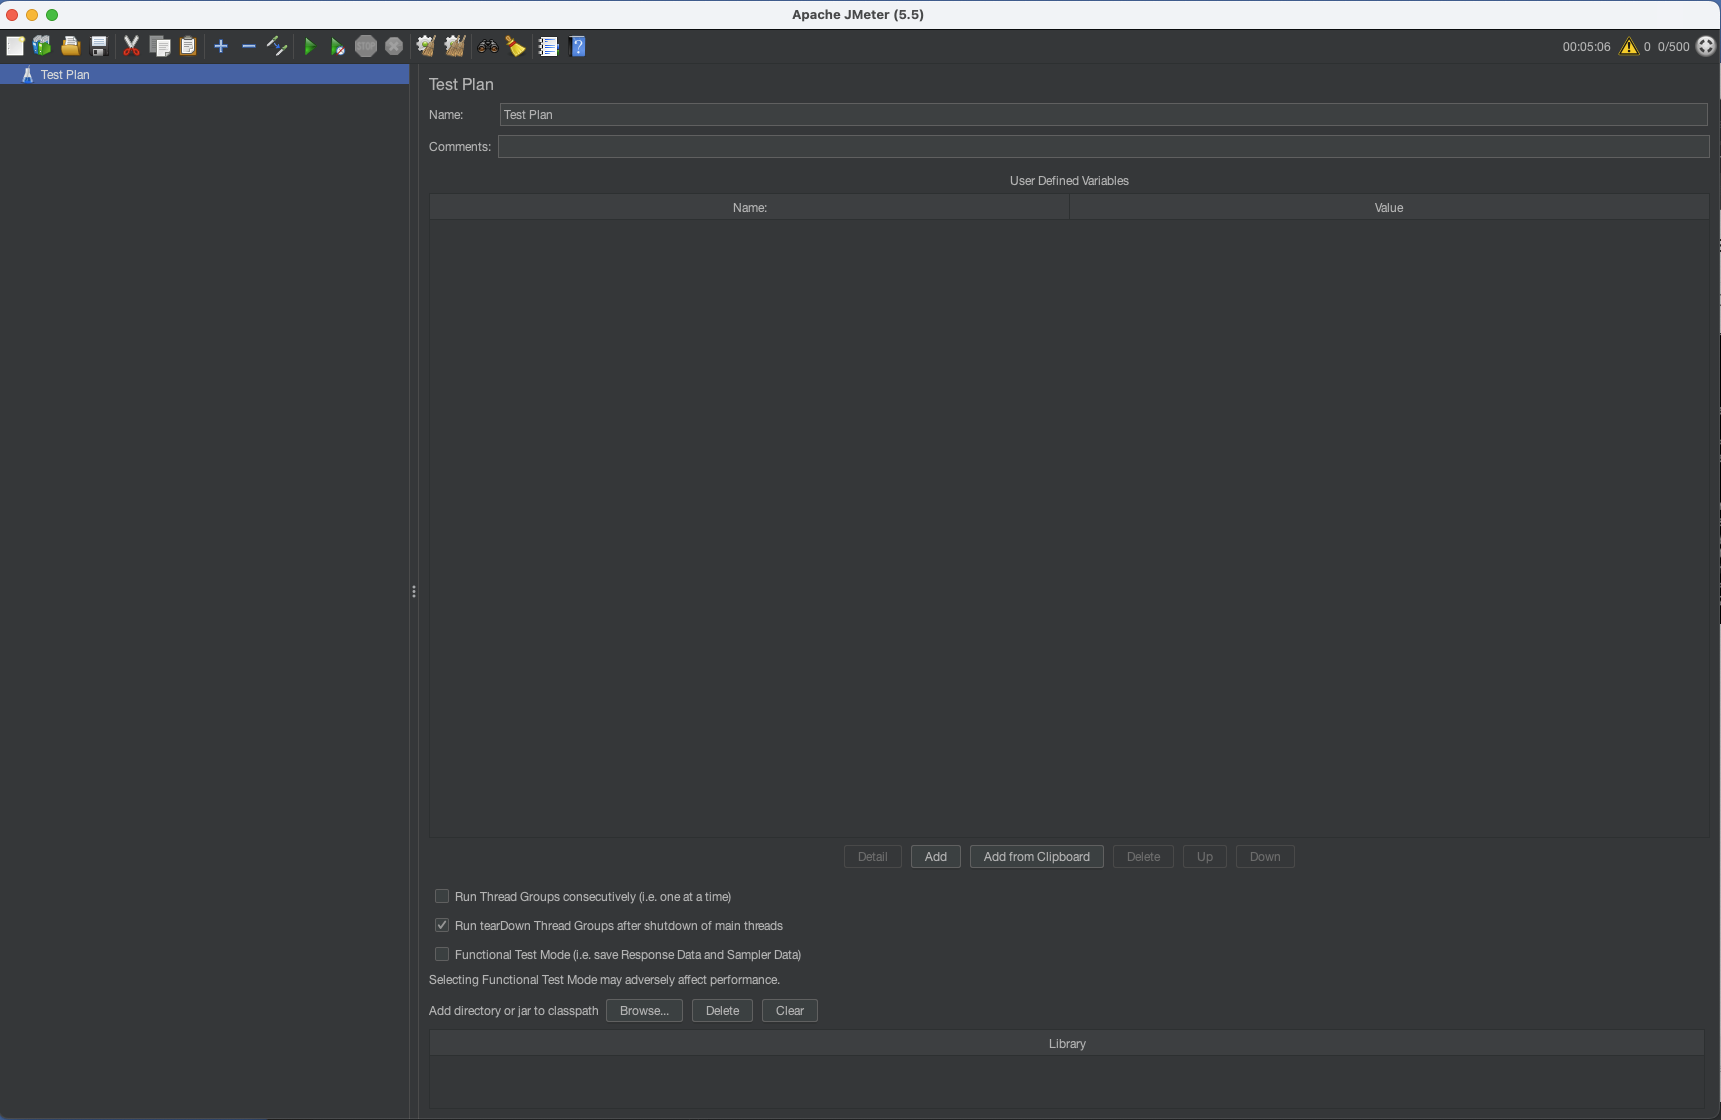Collapse all tree nodes with the minus icon

pyautogui.click(x=249, y=46)
